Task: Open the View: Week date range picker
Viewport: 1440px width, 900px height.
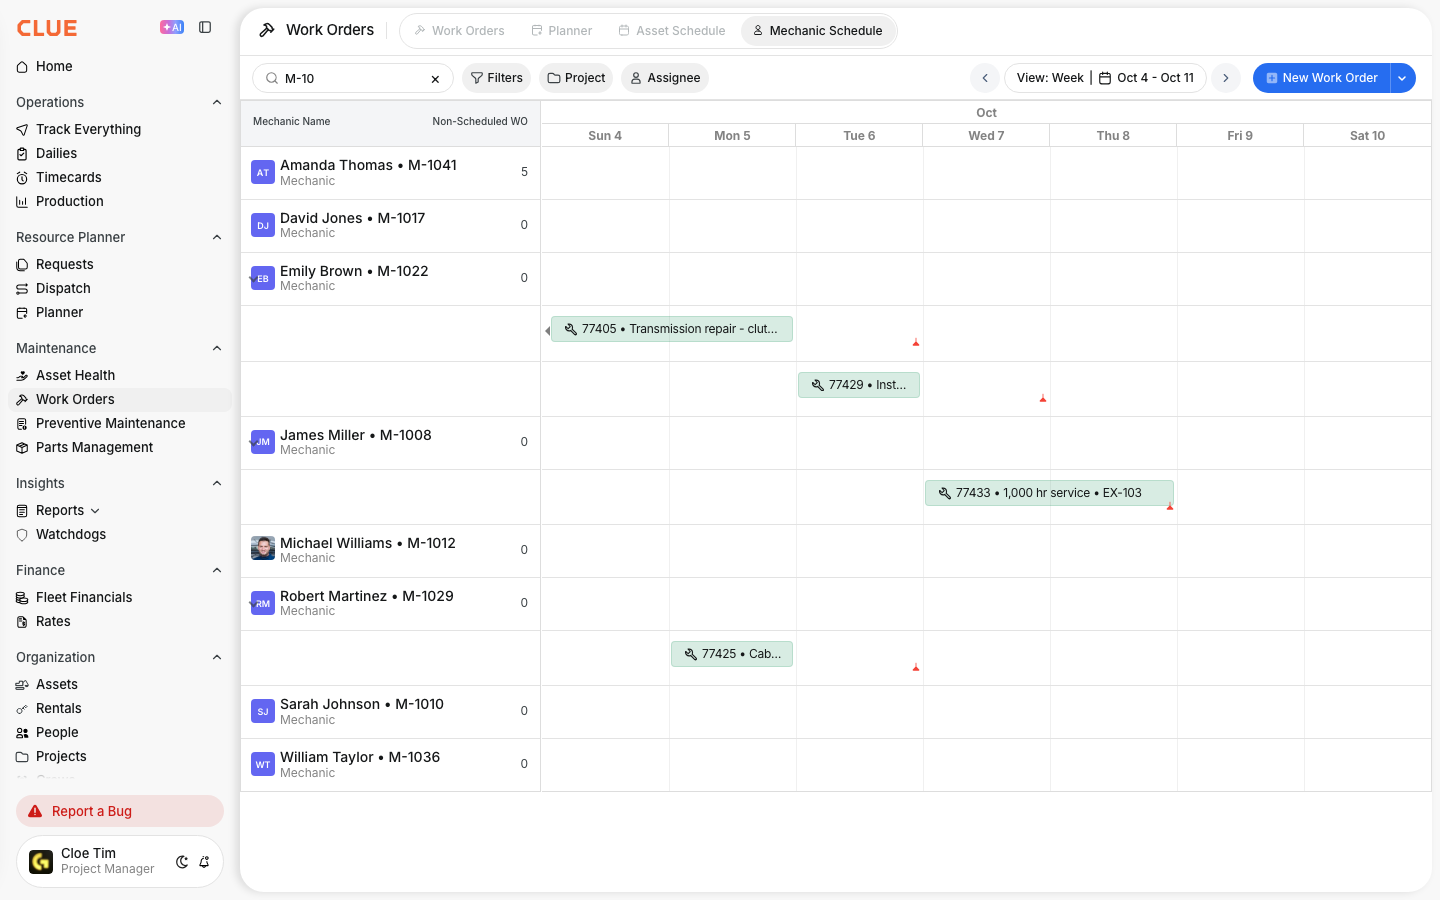Action: 1105,78
